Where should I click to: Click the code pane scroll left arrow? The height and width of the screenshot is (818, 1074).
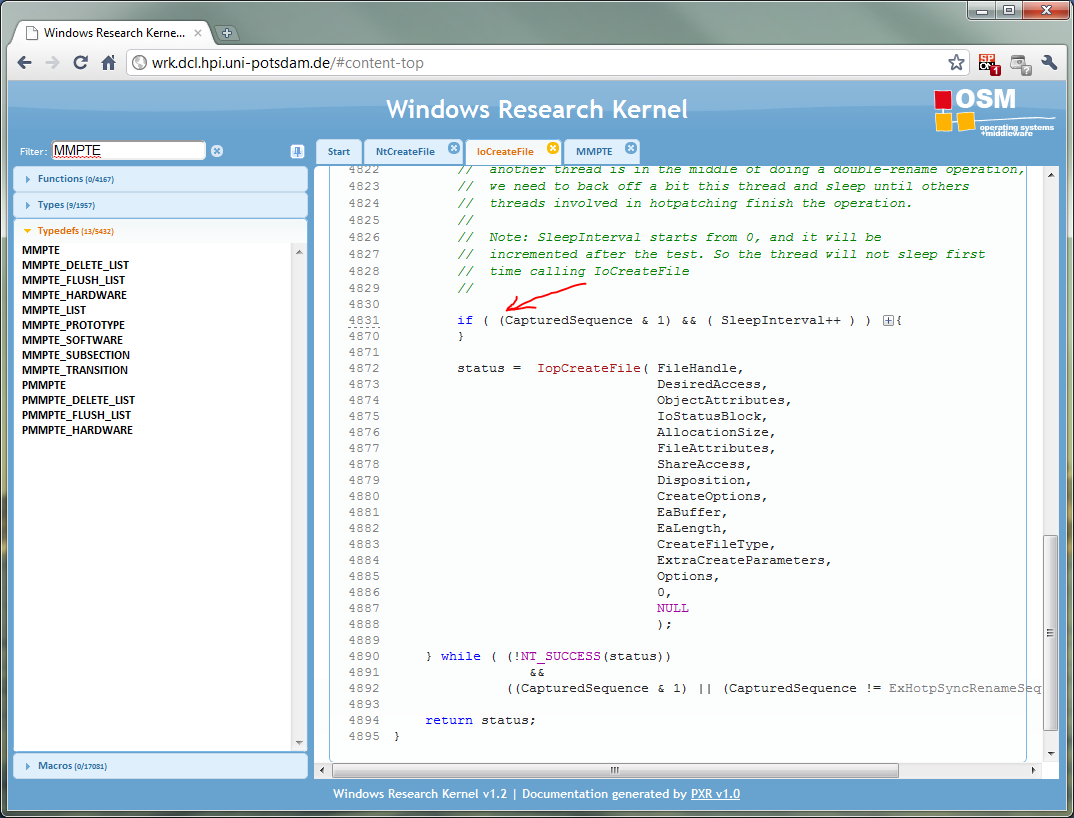[x=323, y=771]
